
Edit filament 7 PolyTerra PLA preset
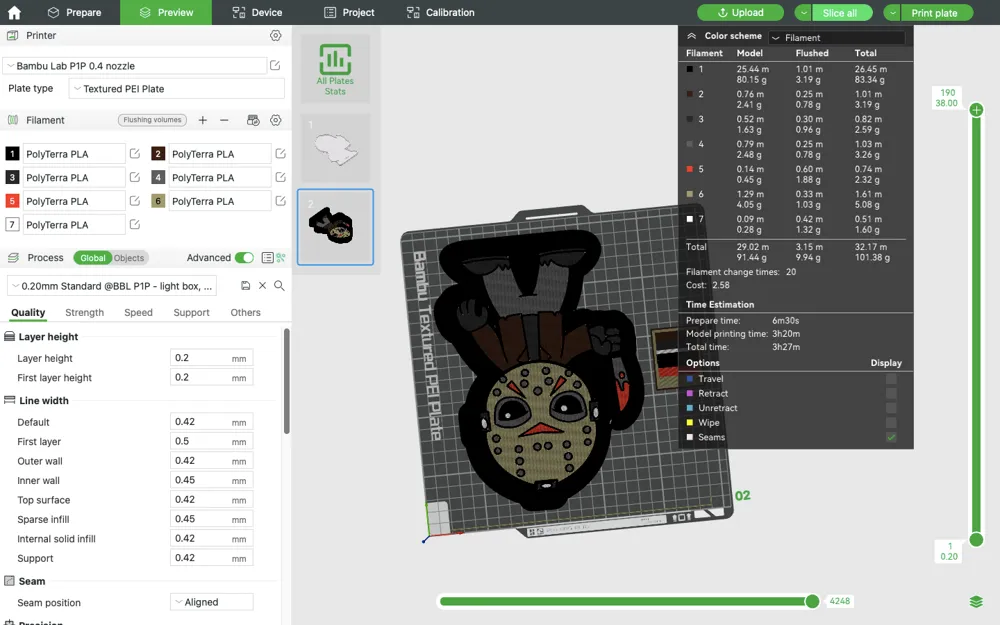(135, 224)
